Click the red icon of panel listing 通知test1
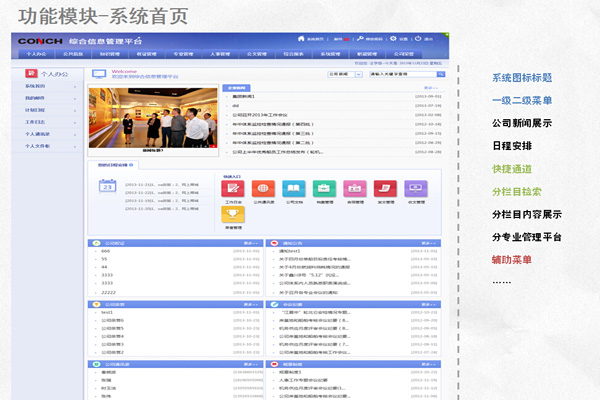The width and height of the screenshot is (600, 400). tap(274, 243)
